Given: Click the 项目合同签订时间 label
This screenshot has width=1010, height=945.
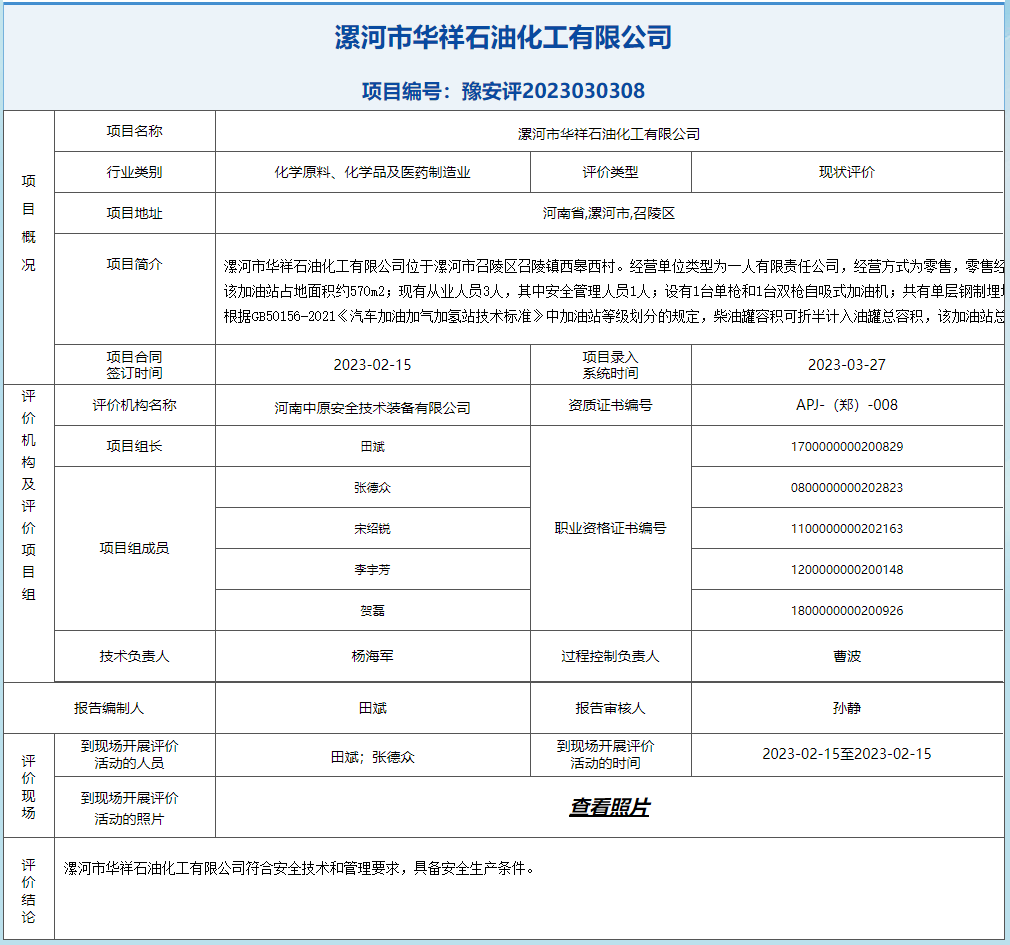Looking at the screenshot, I should pos(135,365).
